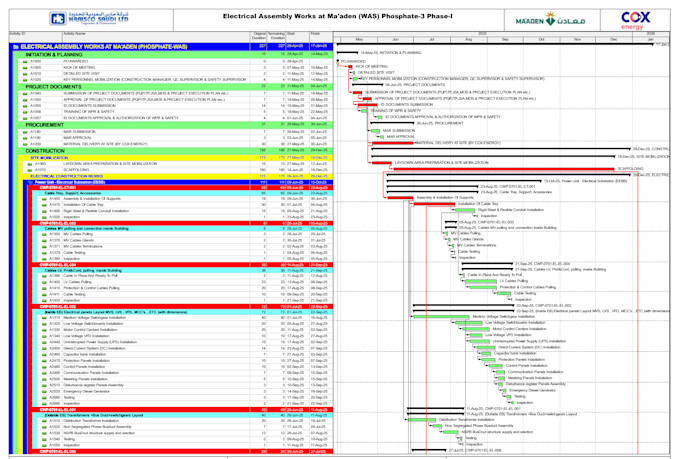
Task: Collapse the PROJECT DOCUMENTS group band
Action: coord(171,87)
